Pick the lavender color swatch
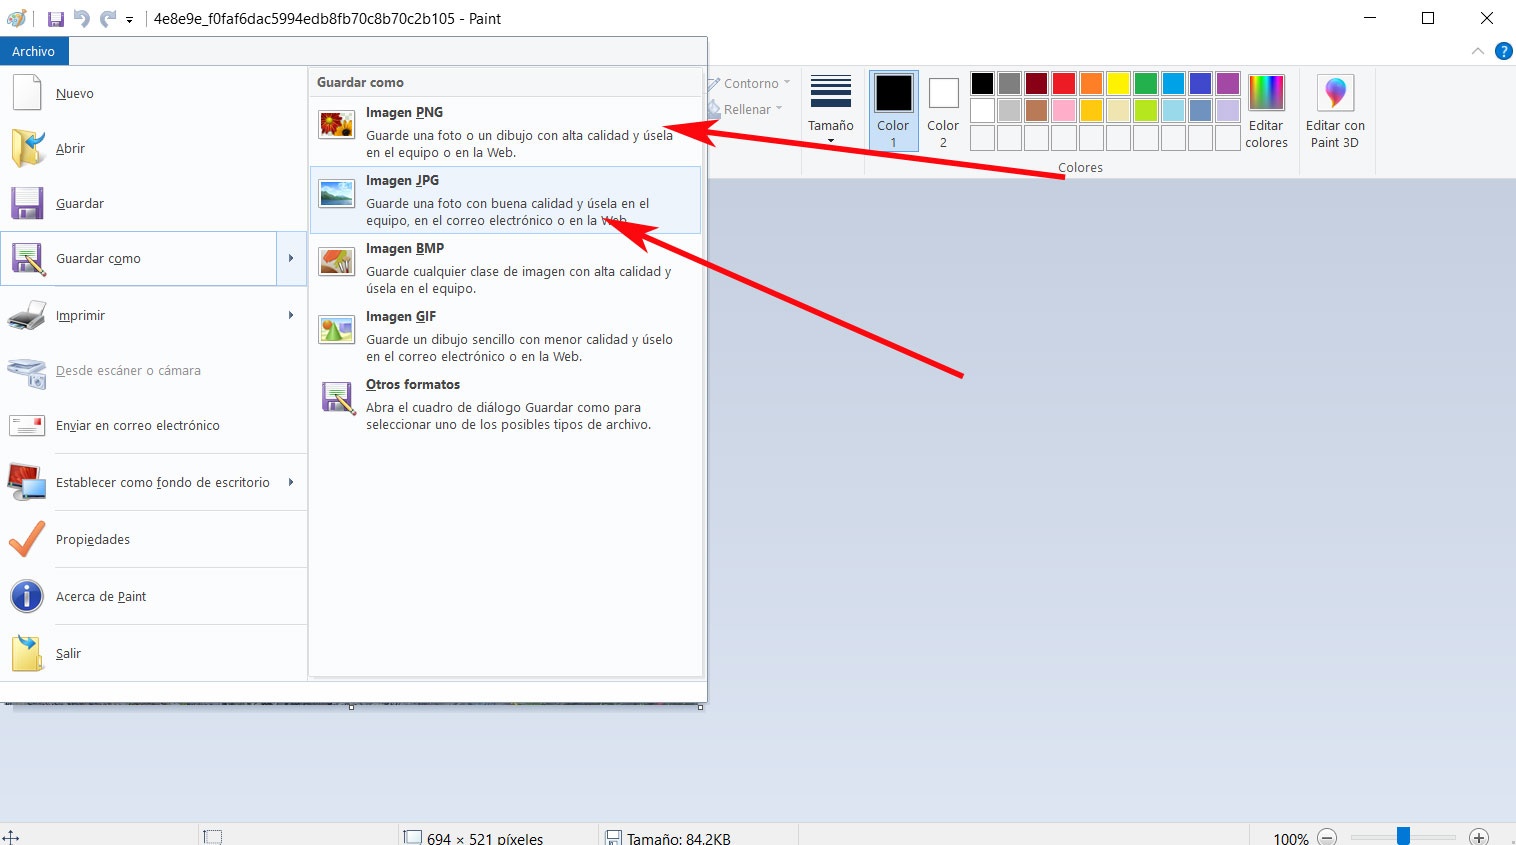This screenshot has height=845, width=1516. click(1228, 110)
